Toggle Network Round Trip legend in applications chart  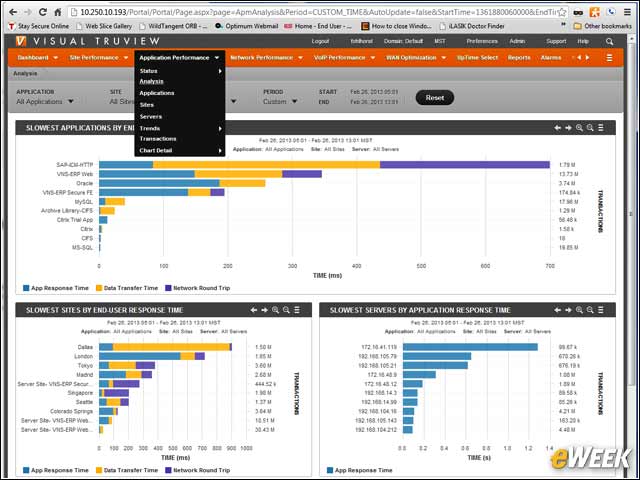click(198, 288)
